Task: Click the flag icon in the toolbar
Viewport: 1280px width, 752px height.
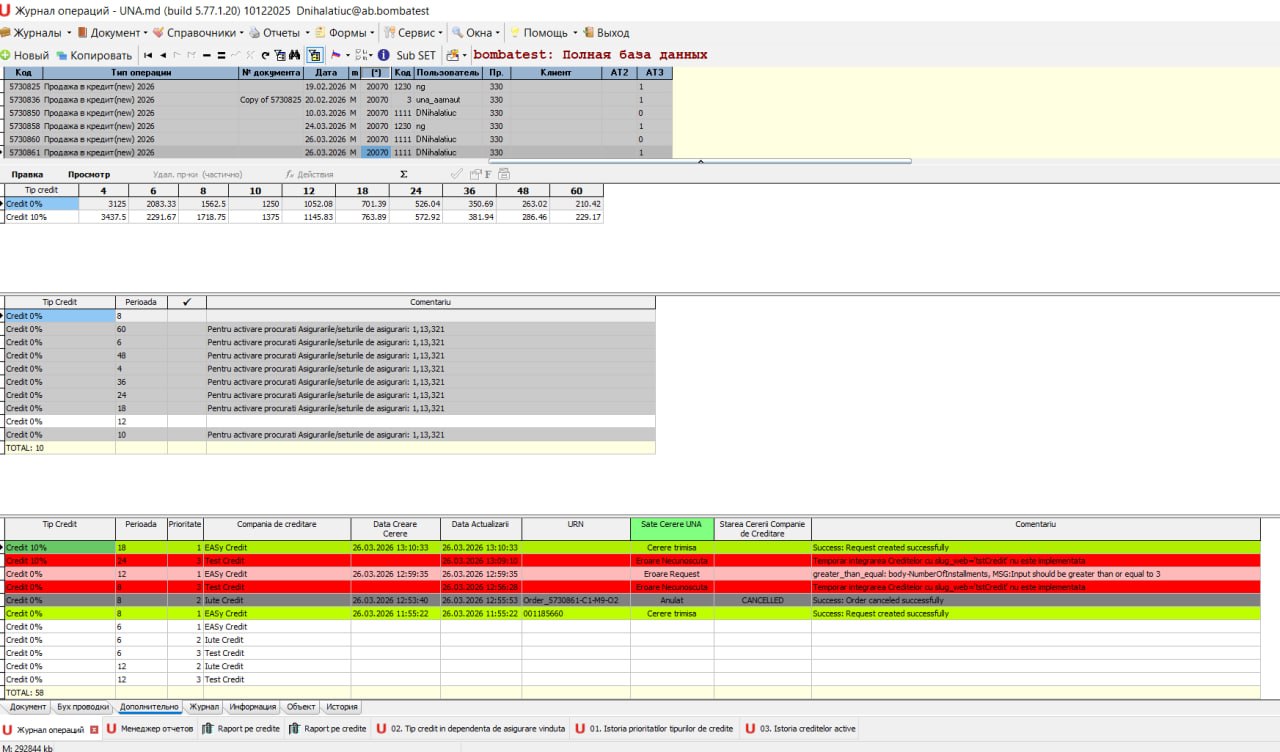Action: point(336,55)
